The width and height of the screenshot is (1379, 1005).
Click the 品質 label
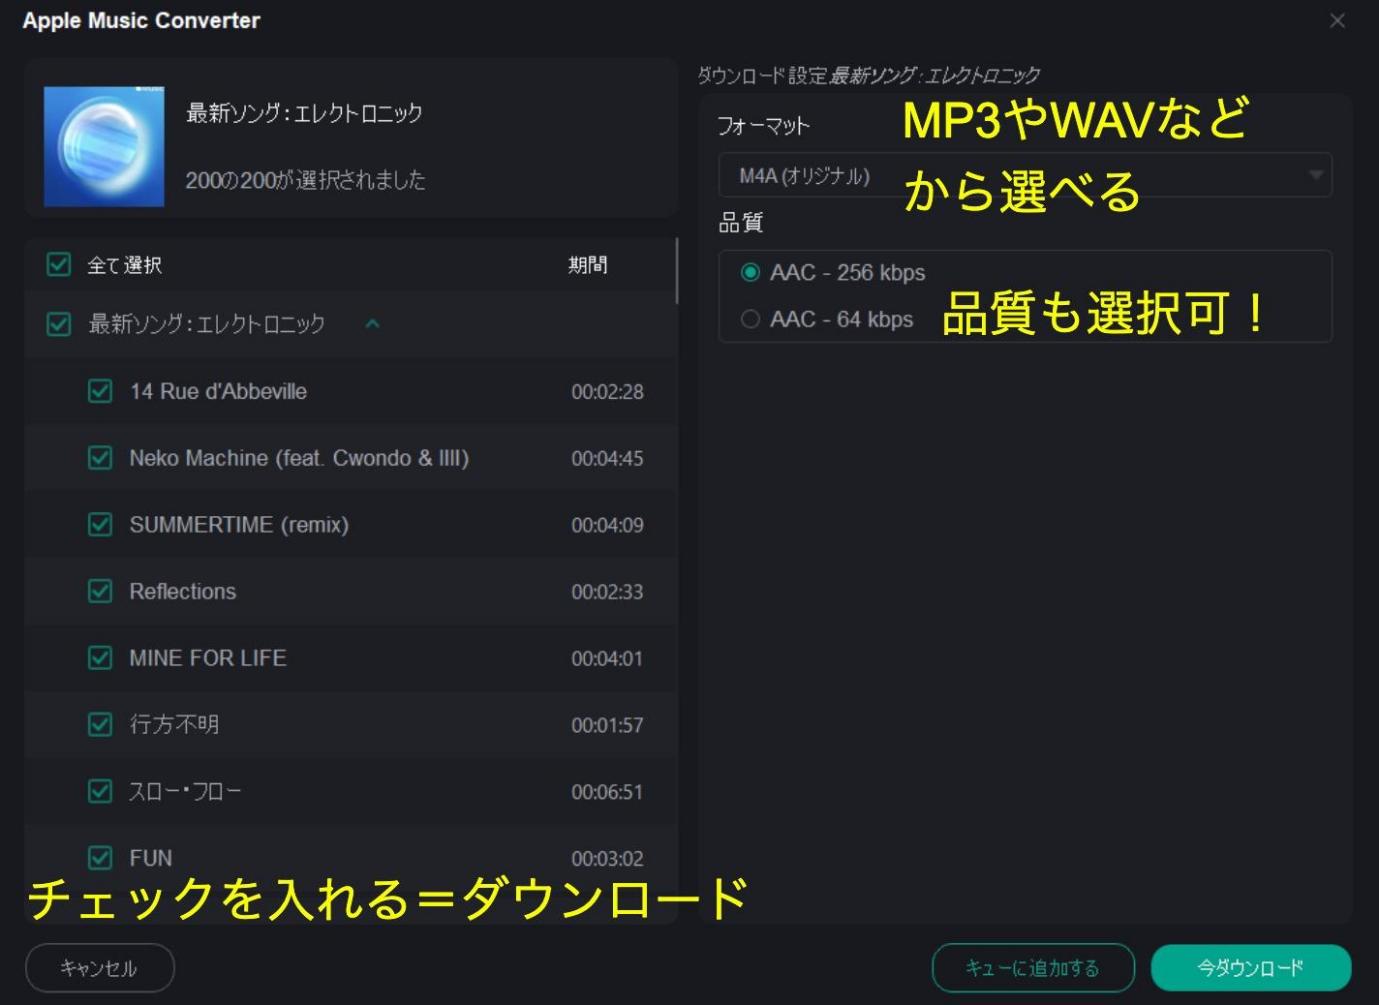click(x=741, y=222)
